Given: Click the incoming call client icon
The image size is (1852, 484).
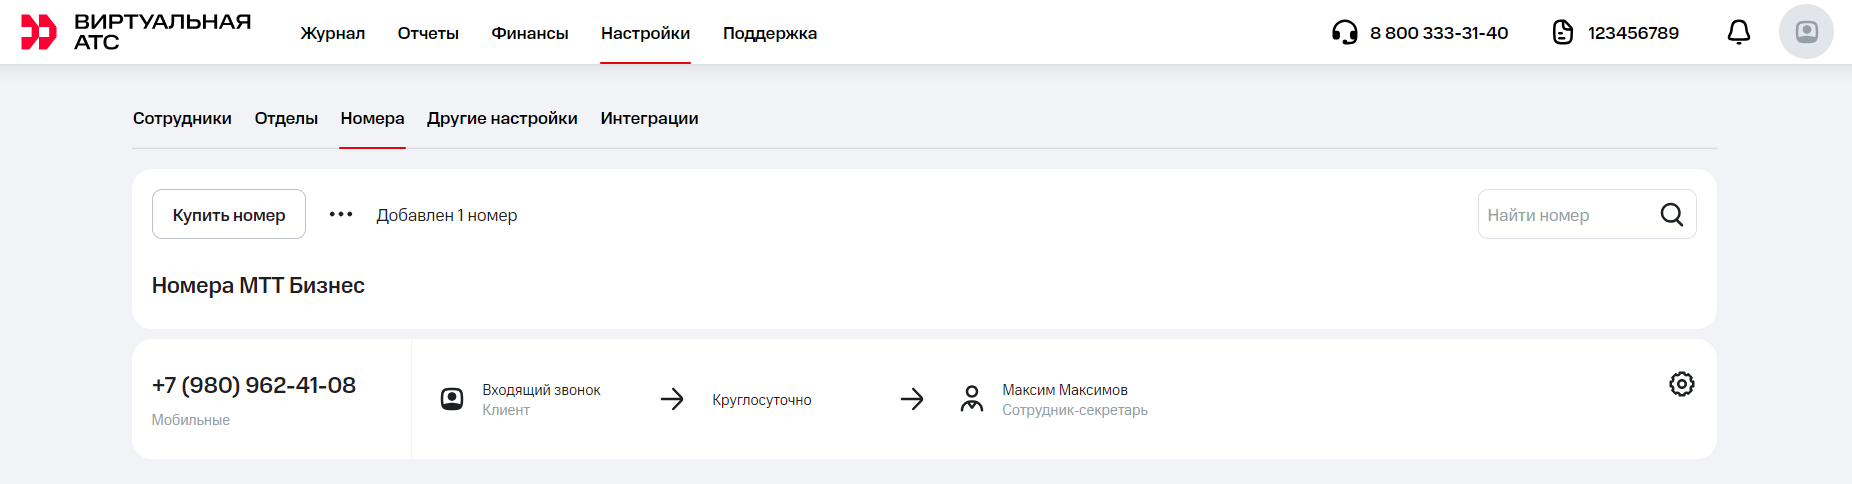Looking at the screenshot, I should pos(452,399).
